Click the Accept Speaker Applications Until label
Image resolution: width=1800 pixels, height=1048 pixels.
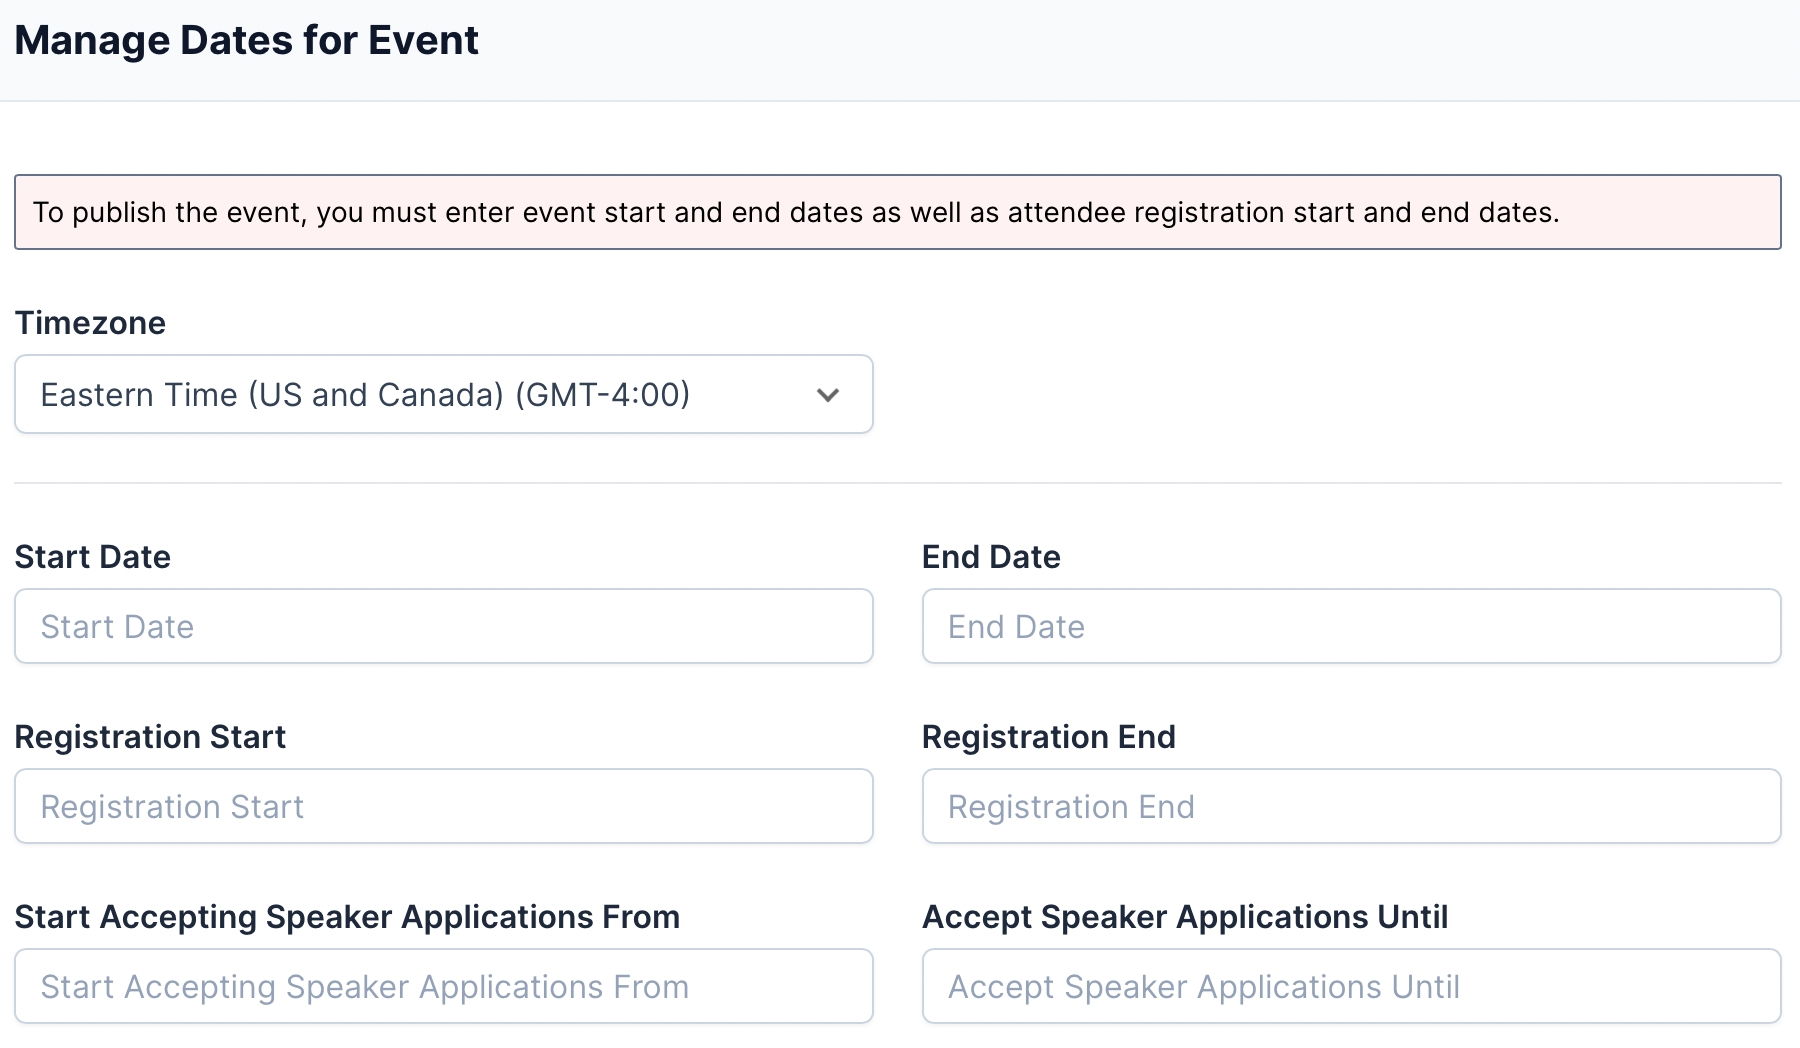[x=1184, y=917]
